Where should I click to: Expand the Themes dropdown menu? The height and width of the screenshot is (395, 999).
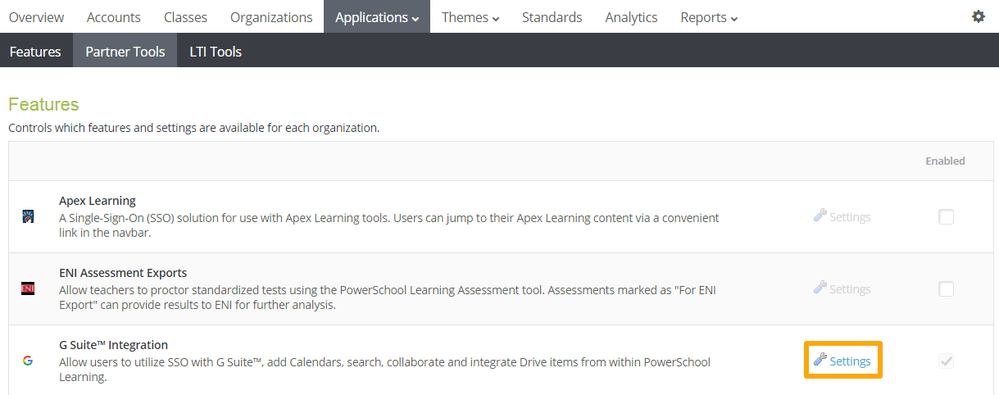470,17
